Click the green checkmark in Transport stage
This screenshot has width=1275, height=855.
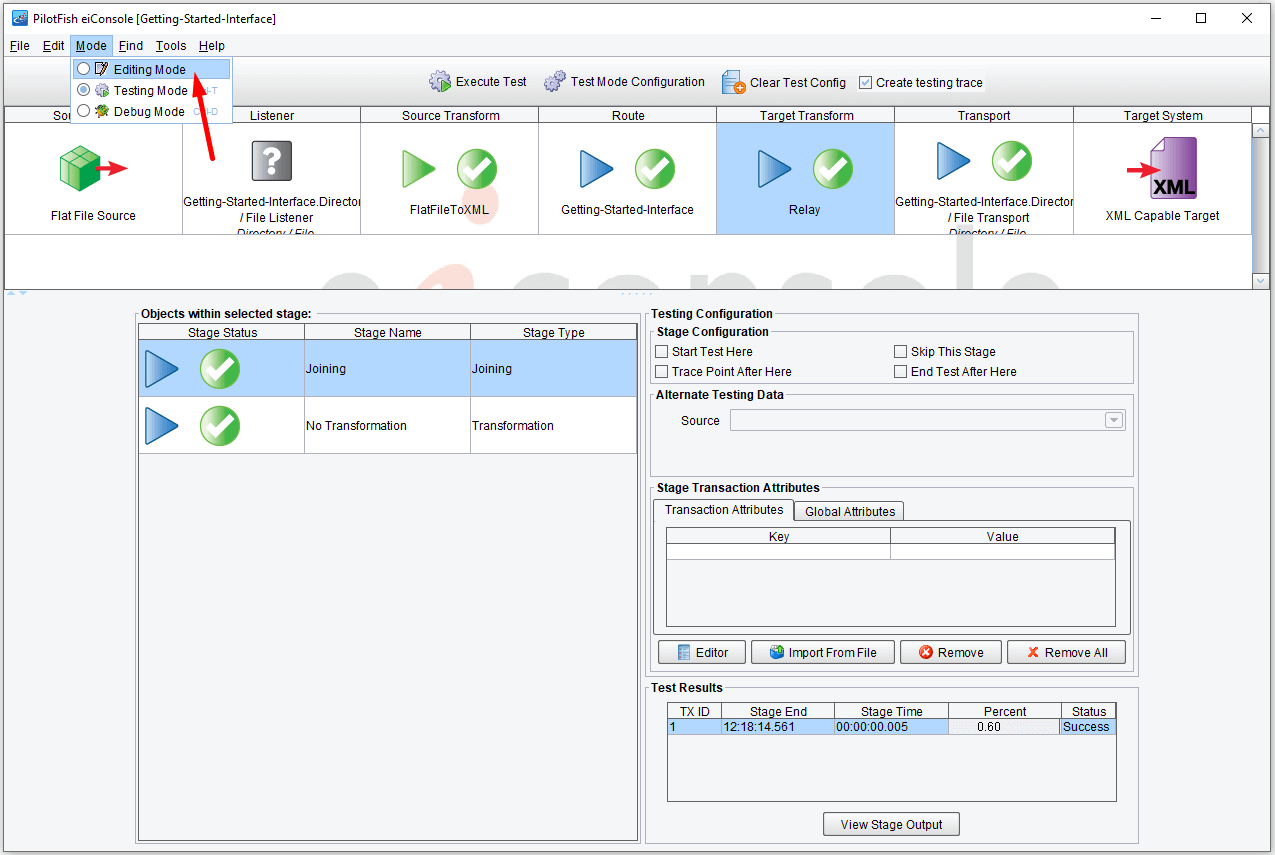click(1012, 160)
